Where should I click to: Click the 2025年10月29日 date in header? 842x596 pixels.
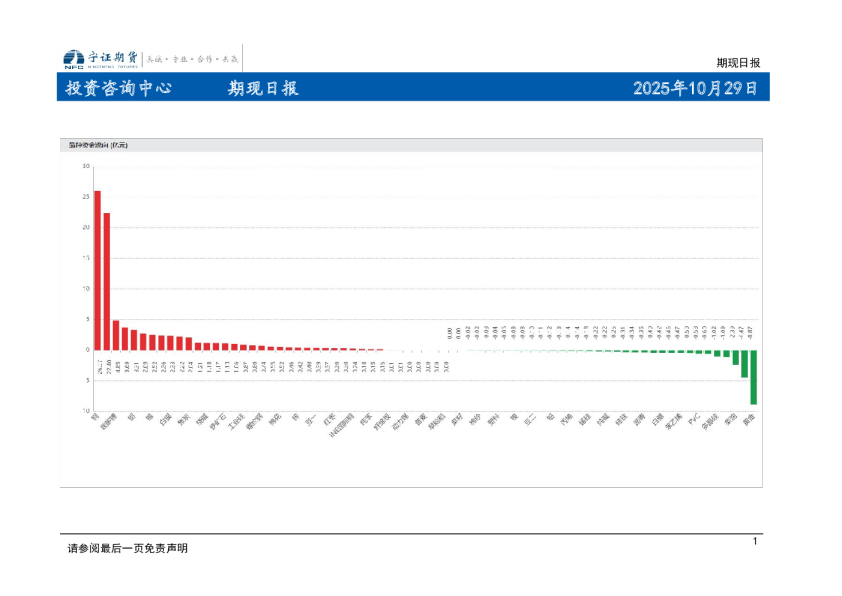695,88
